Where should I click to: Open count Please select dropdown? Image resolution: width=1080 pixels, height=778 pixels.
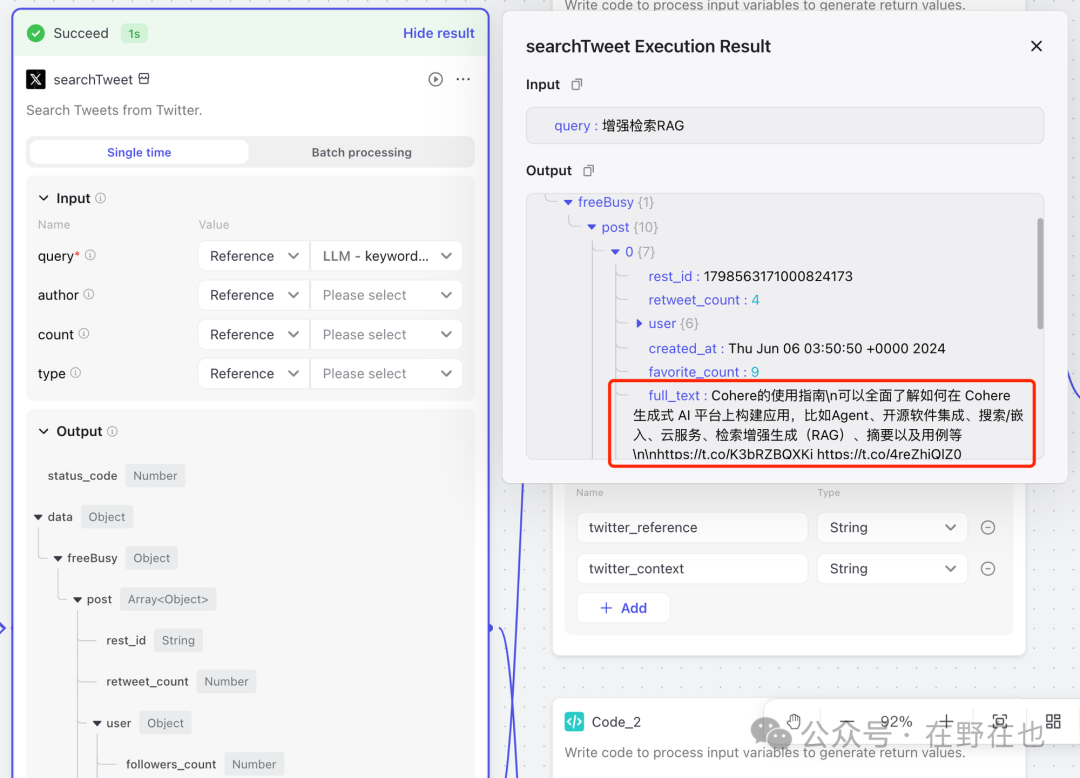(386, 335)
